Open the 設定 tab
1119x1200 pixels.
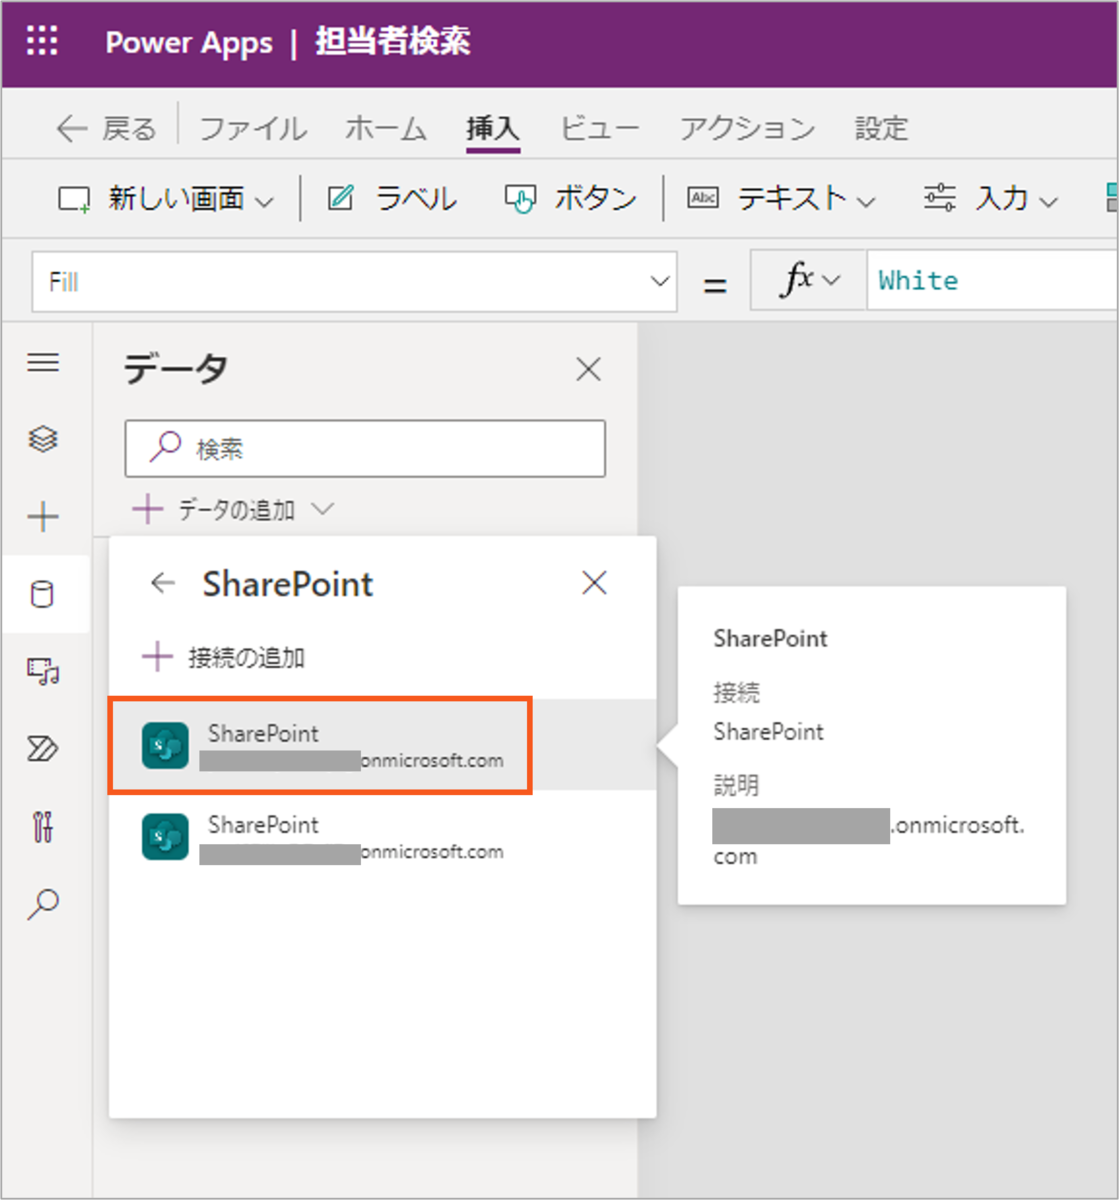click(881, 129)
